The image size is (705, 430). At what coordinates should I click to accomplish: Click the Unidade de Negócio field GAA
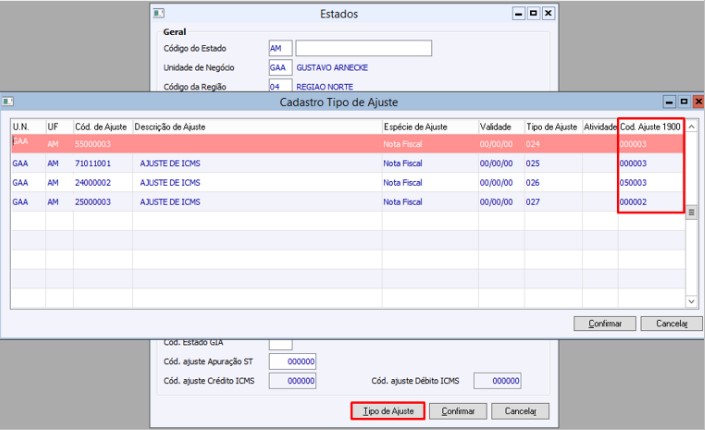(x=281, y=67)
